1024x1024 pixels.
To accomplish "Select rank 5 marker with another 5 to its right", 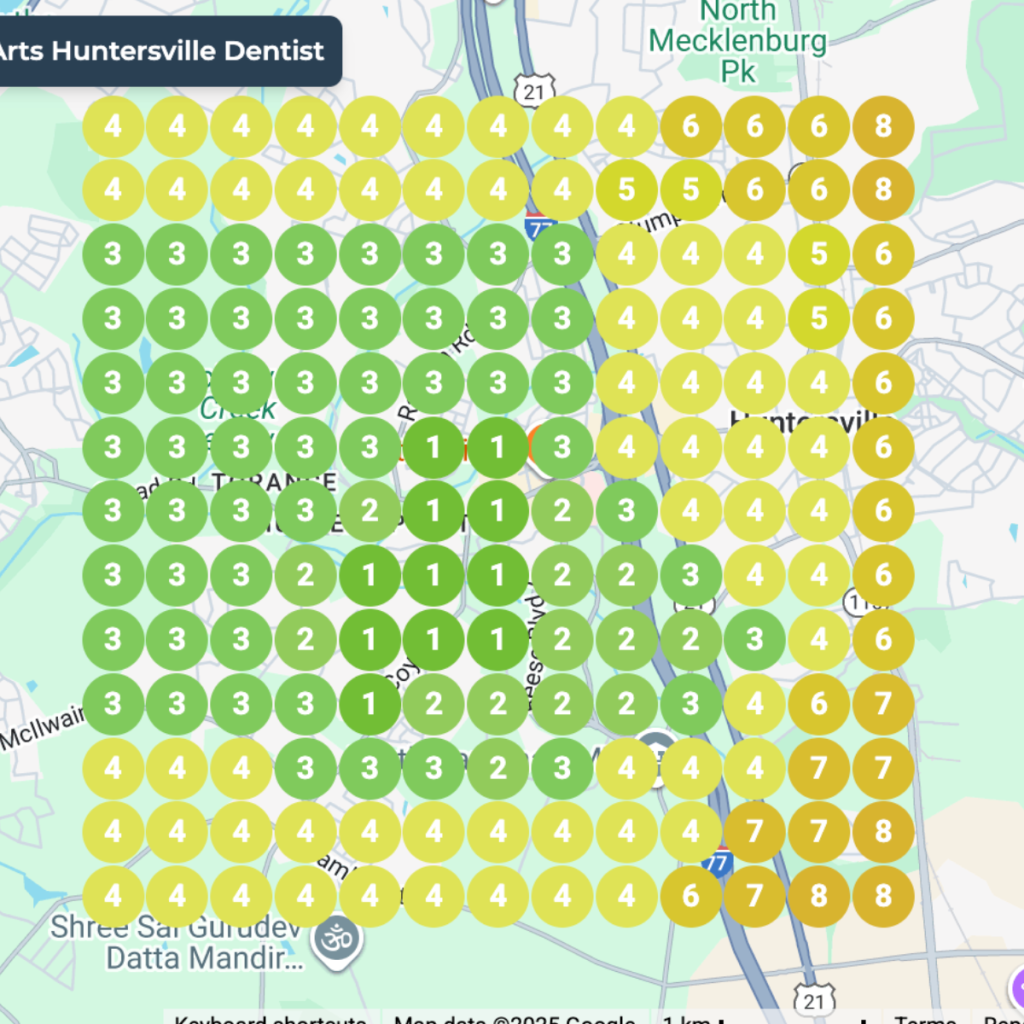I will pos(626,190).
